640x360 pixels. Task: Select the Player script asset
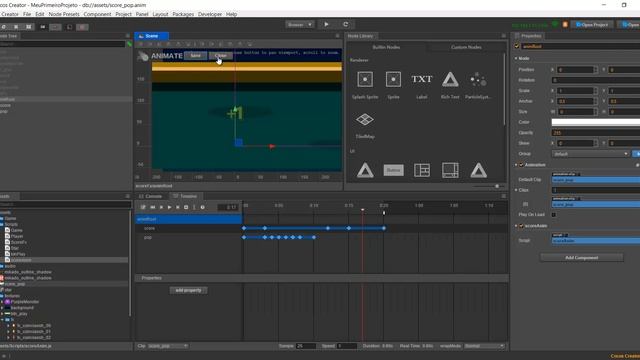coord(17,236)
